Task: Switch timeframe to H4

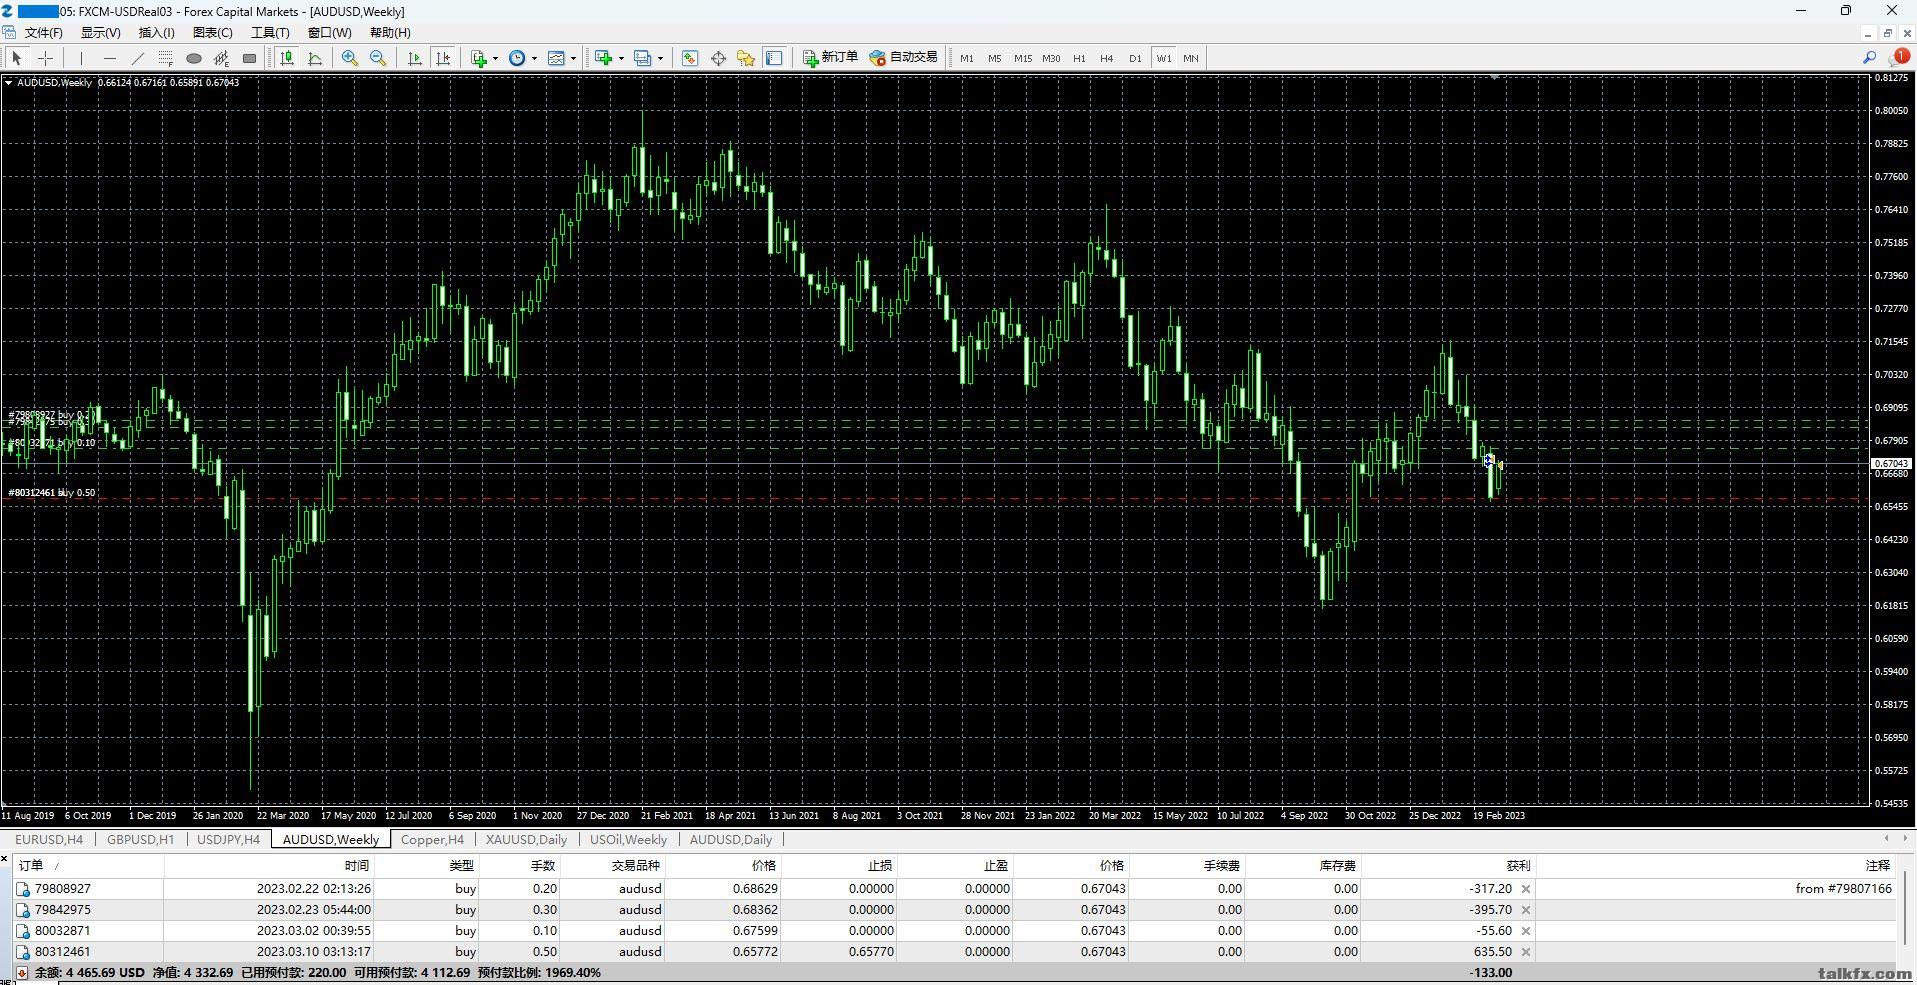Action: pos(1107,58)
